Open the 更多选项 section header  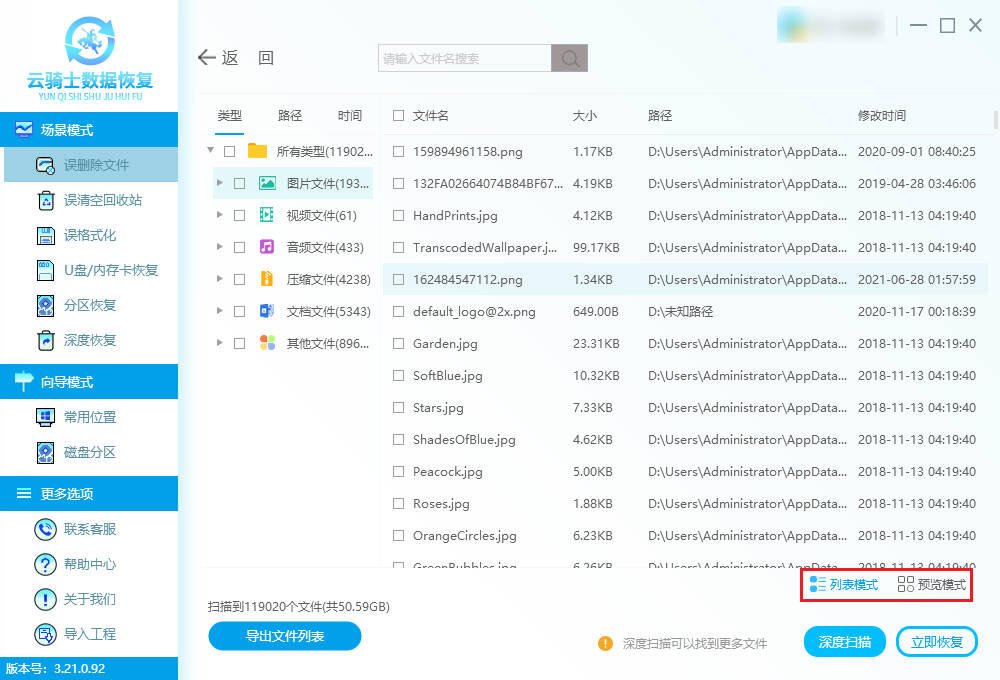point(89,493)
